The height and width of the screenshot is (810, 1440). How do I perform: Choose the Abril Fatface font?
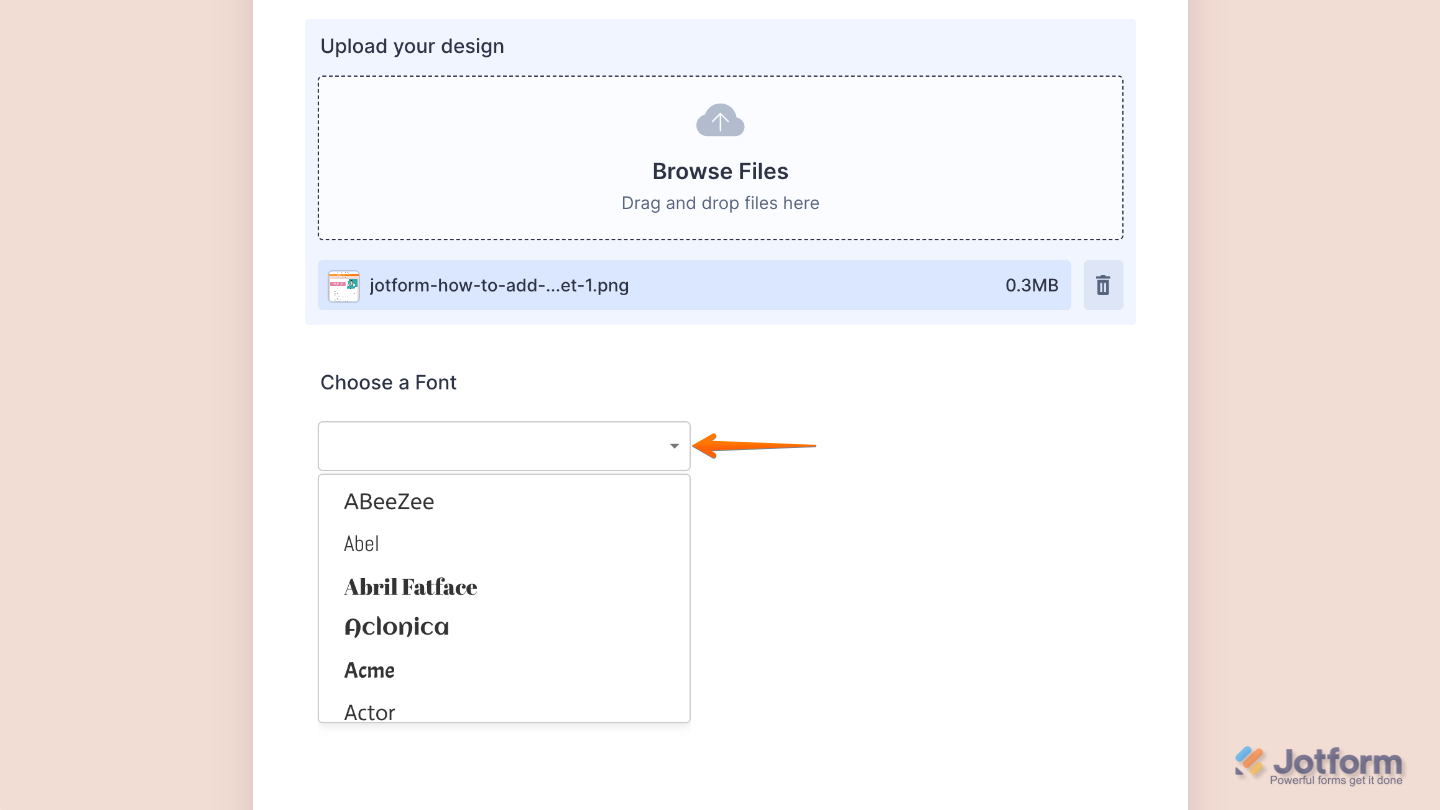click(410, 587)
